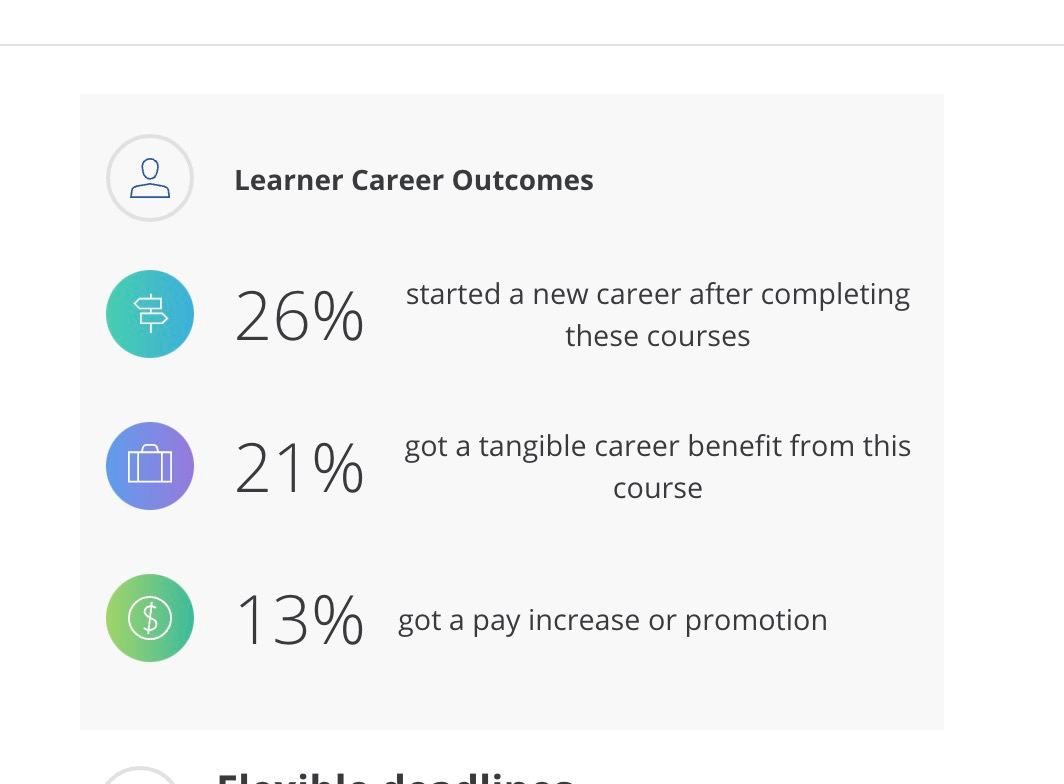Viewport: 1064px width, 784px height.
Task: Click the 13% statistic number
Action: [x=299, y=619]
